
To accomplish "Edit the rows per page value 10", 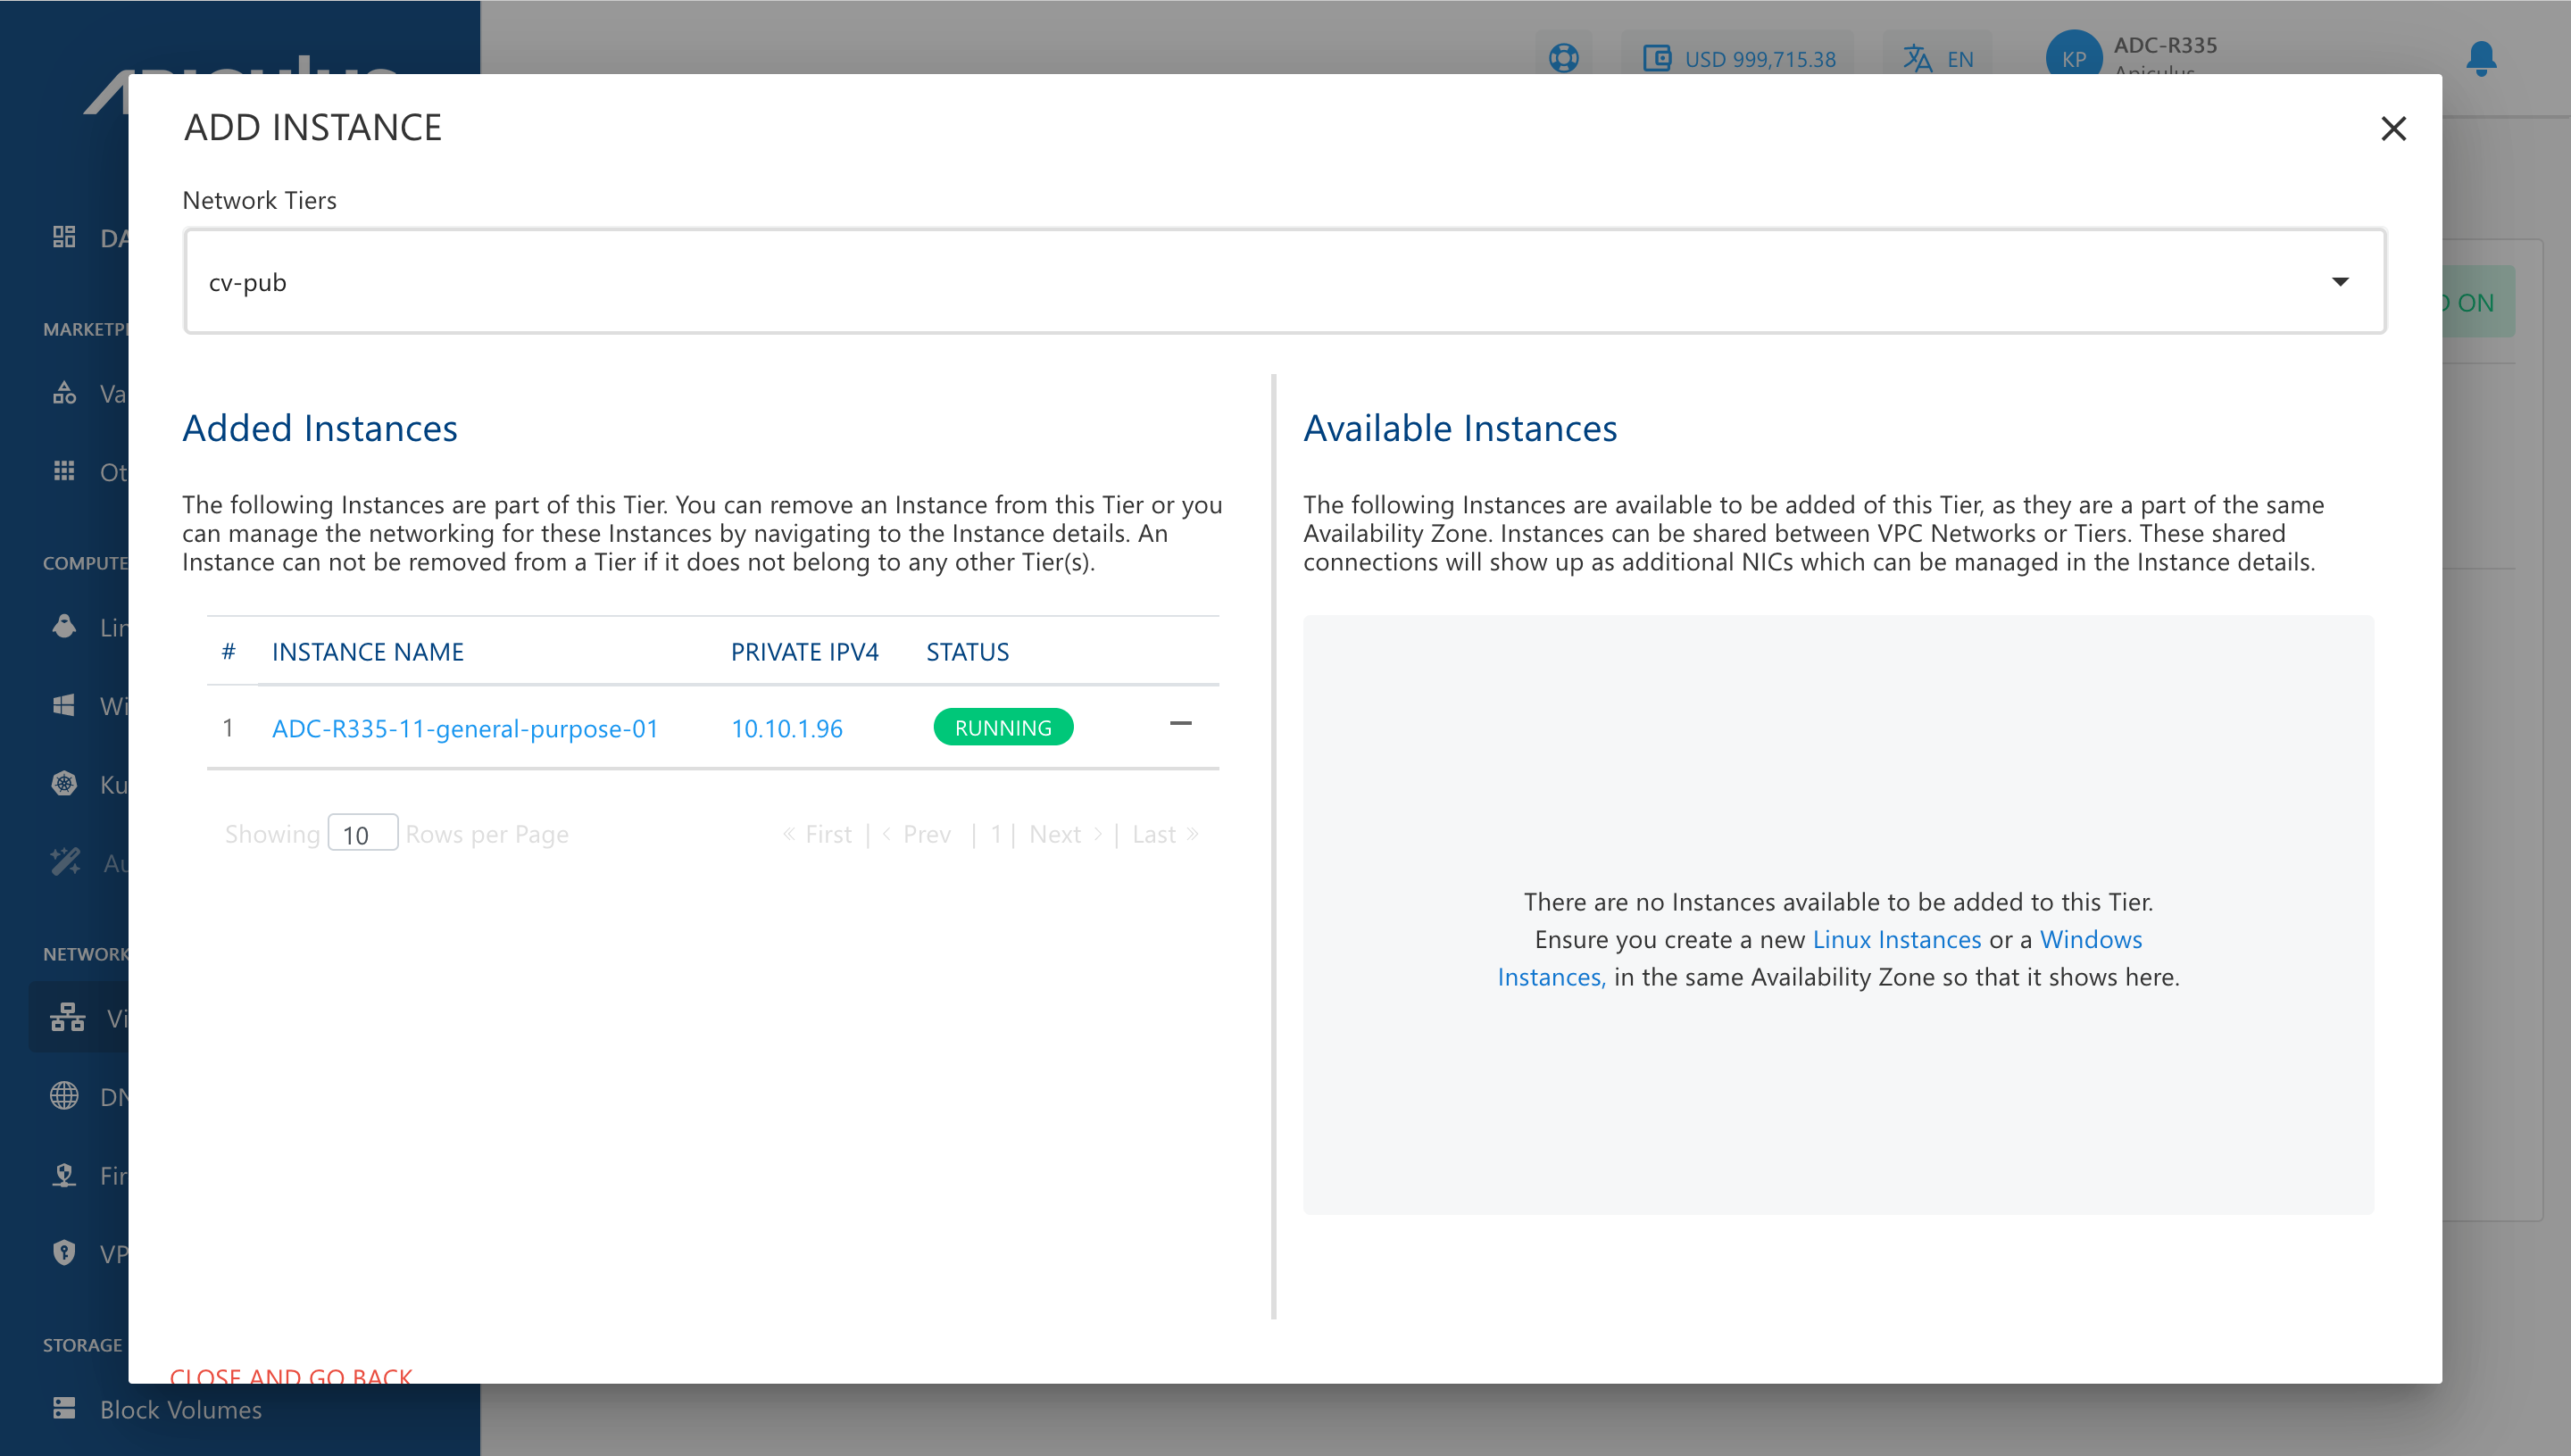I will [x=362, y=832].
